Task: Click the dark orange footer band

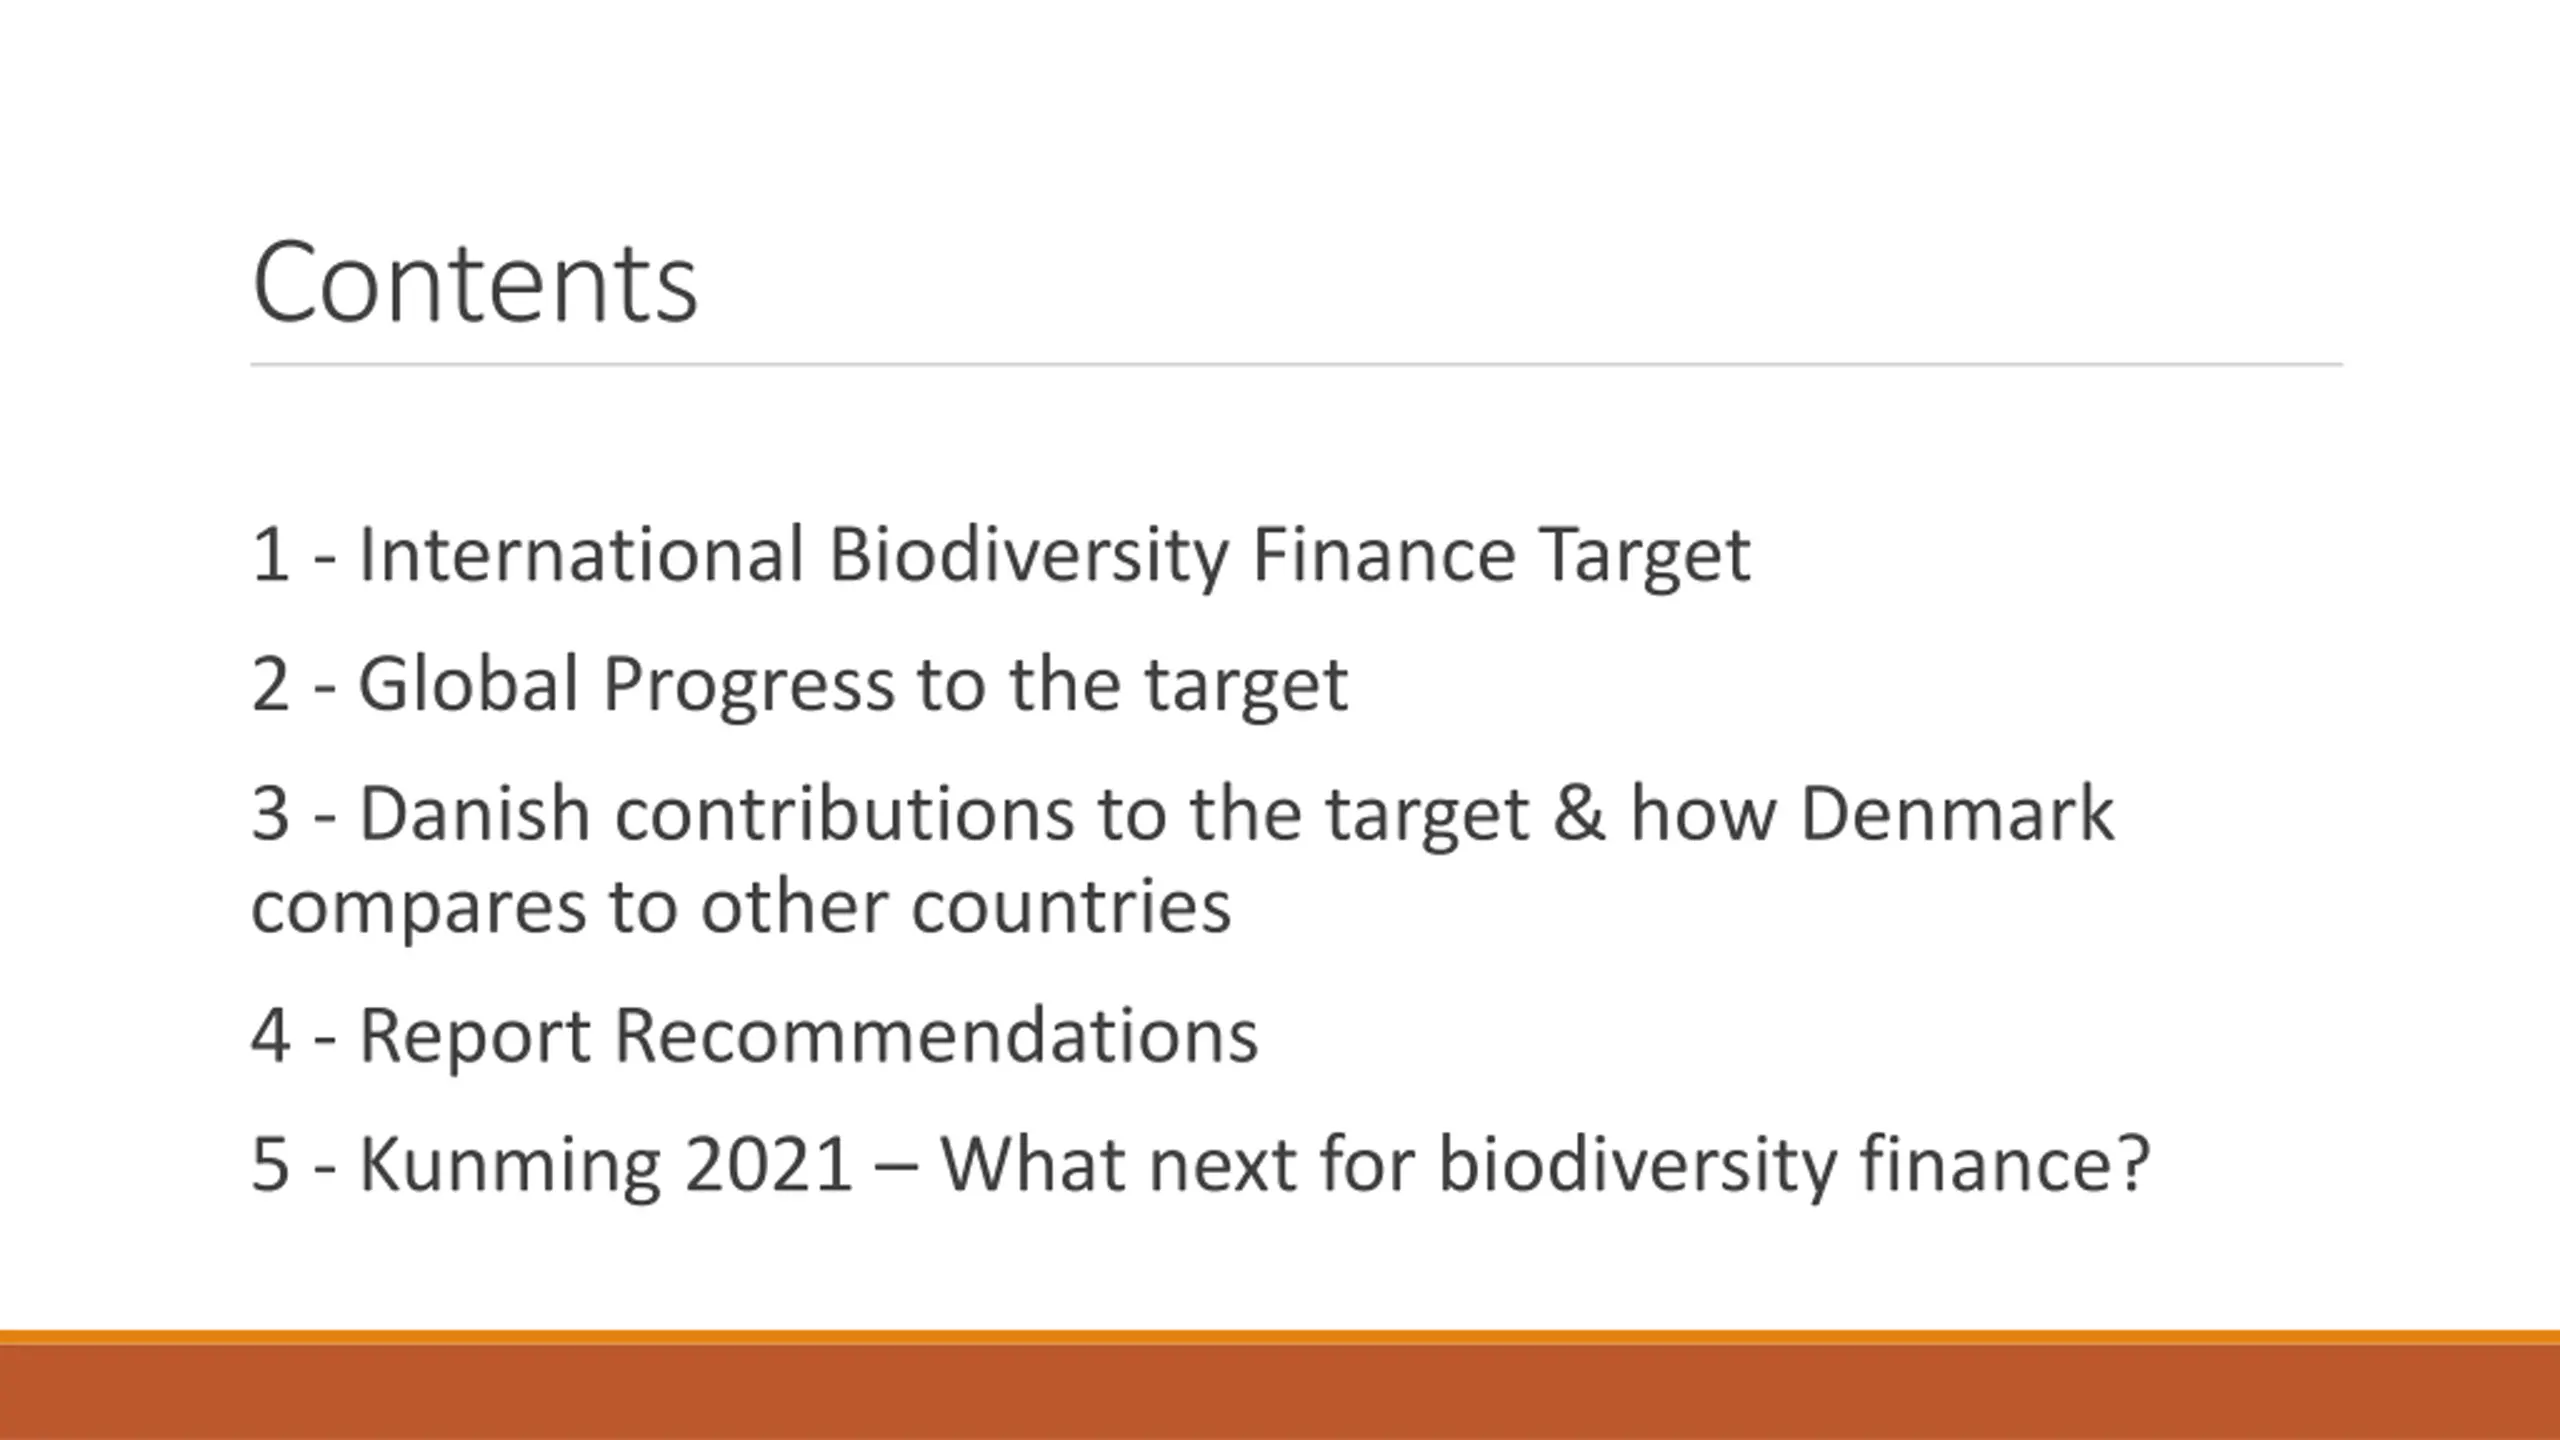Action: pos(1280,1392)
